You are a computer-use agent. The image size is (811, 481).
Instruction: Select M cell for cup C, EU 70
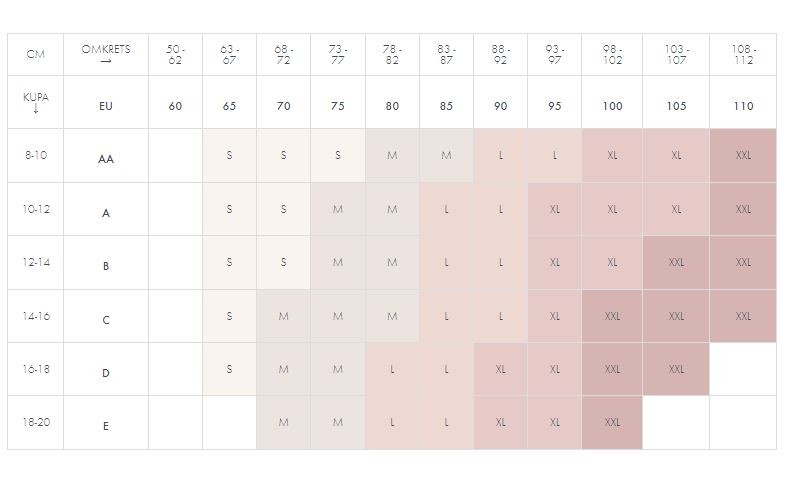(284, 316)
